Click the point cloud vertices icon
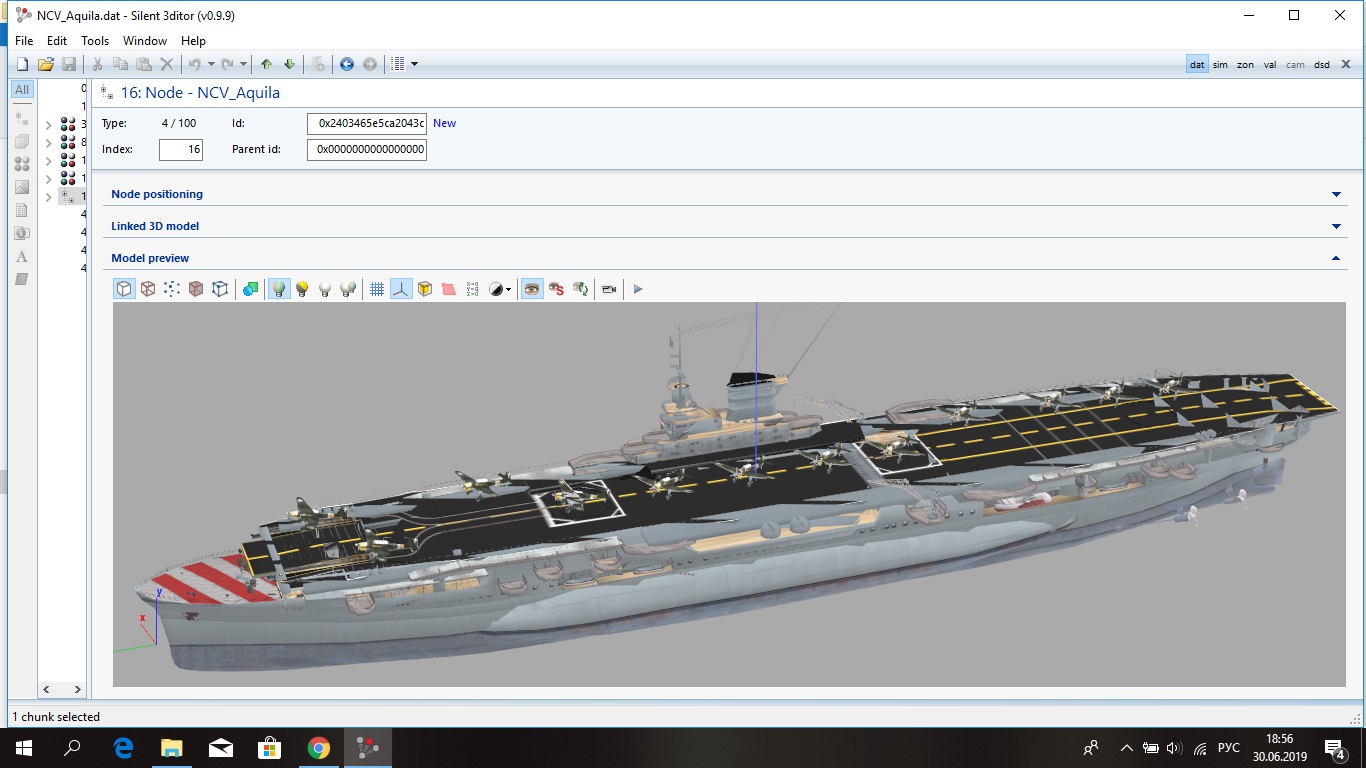Image resolution: width=1366 pixels, height=768 pixels. pos(172,289)
